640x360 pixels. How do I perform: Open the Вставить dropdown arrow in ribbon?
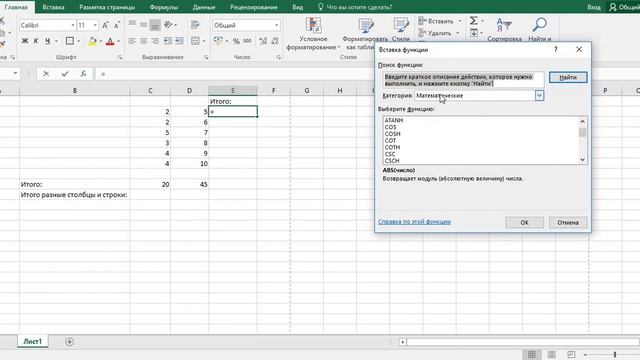[460, 21]
